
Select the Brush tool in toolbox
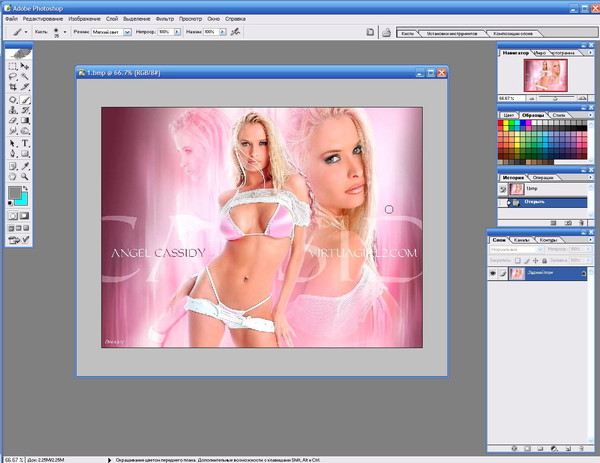pos(25,100)
